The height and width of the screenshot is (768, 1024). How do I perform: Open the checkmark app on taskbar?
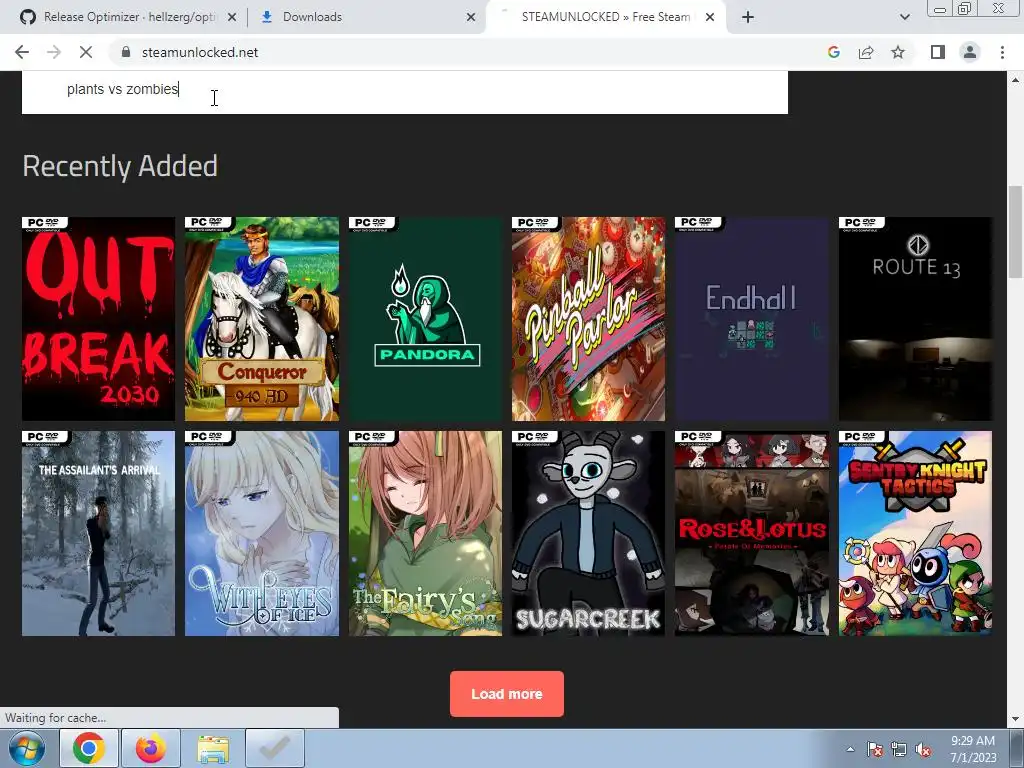[x=275, y=748]
